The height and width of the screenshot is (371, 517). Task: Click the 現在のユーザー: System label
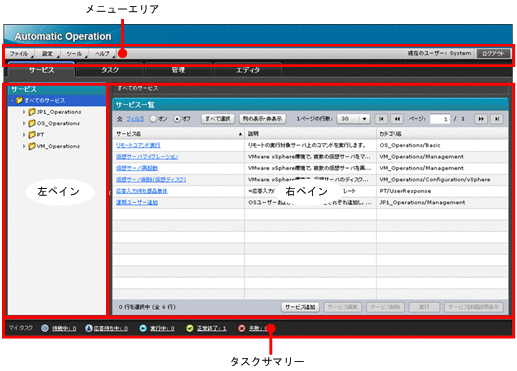439,53
